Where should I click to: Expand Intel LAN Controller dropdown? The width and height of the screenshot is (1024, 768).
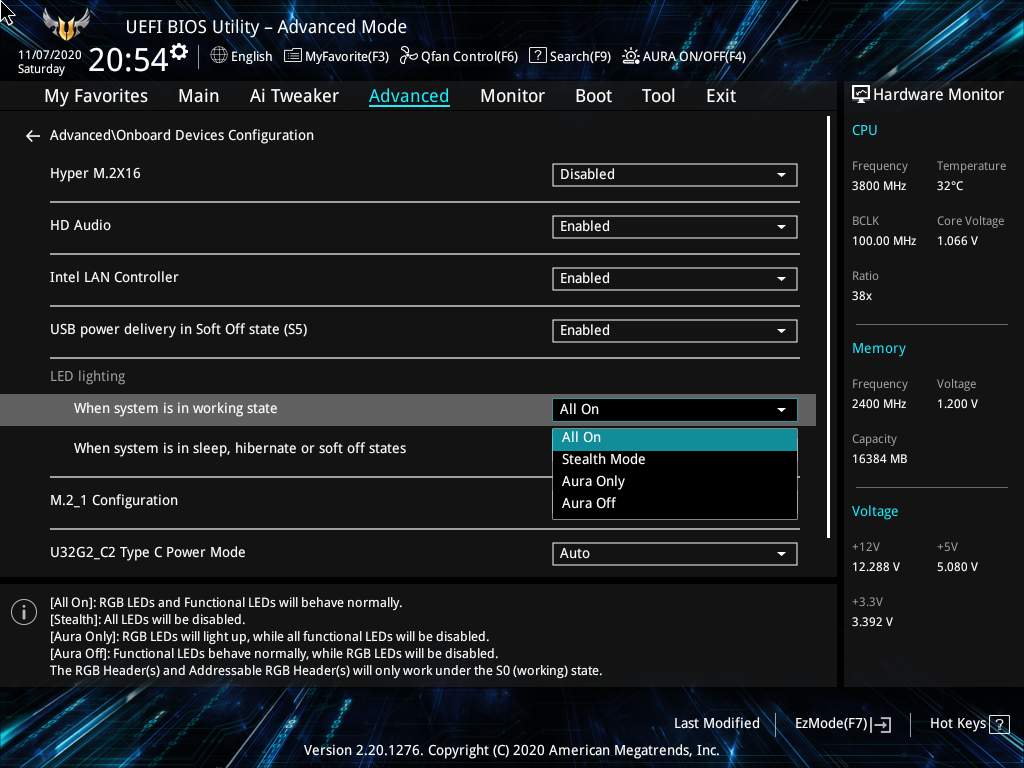tap(674, 278)
